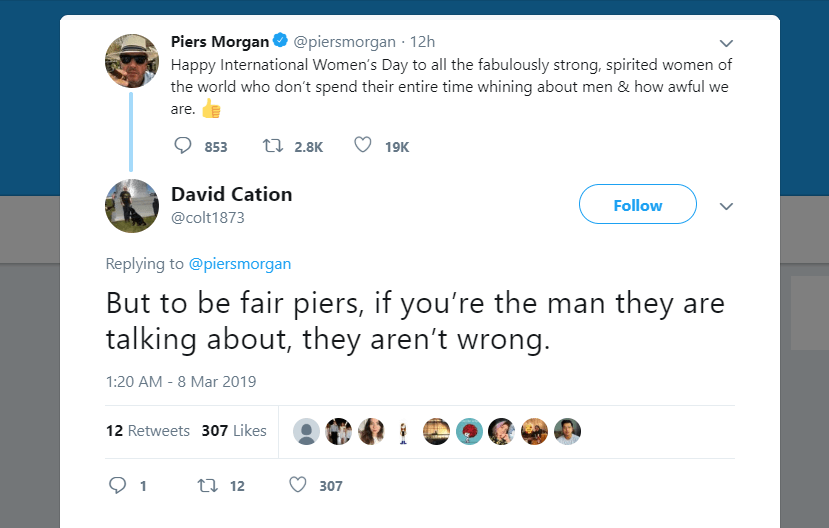Like Piers Morgan's tweet
Image resolution: width=829 pixels, height=528 pixels.
(363, 146)
